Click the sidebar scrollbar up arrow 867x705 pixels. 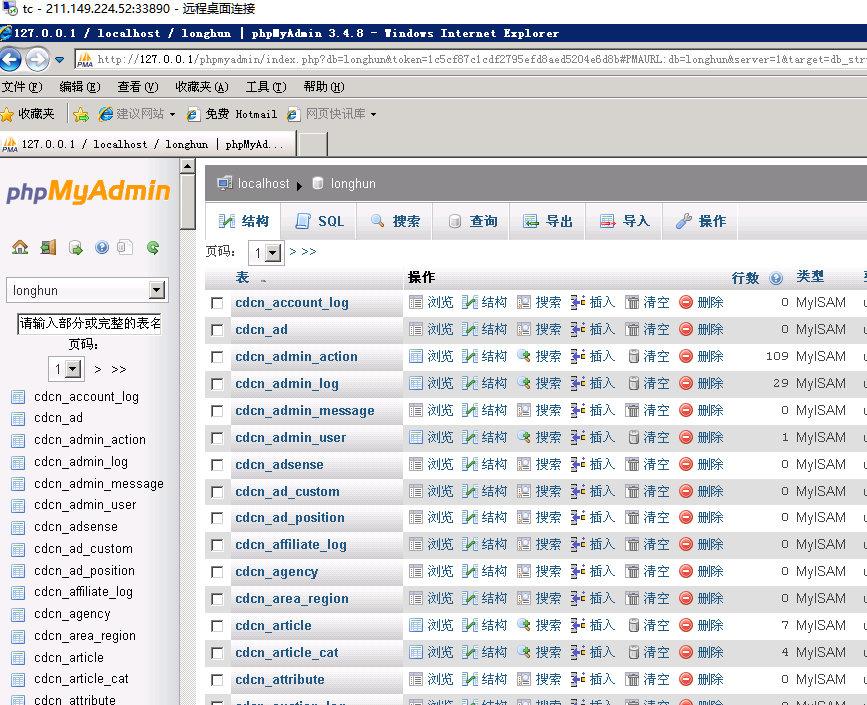click(x=187, y=166)
